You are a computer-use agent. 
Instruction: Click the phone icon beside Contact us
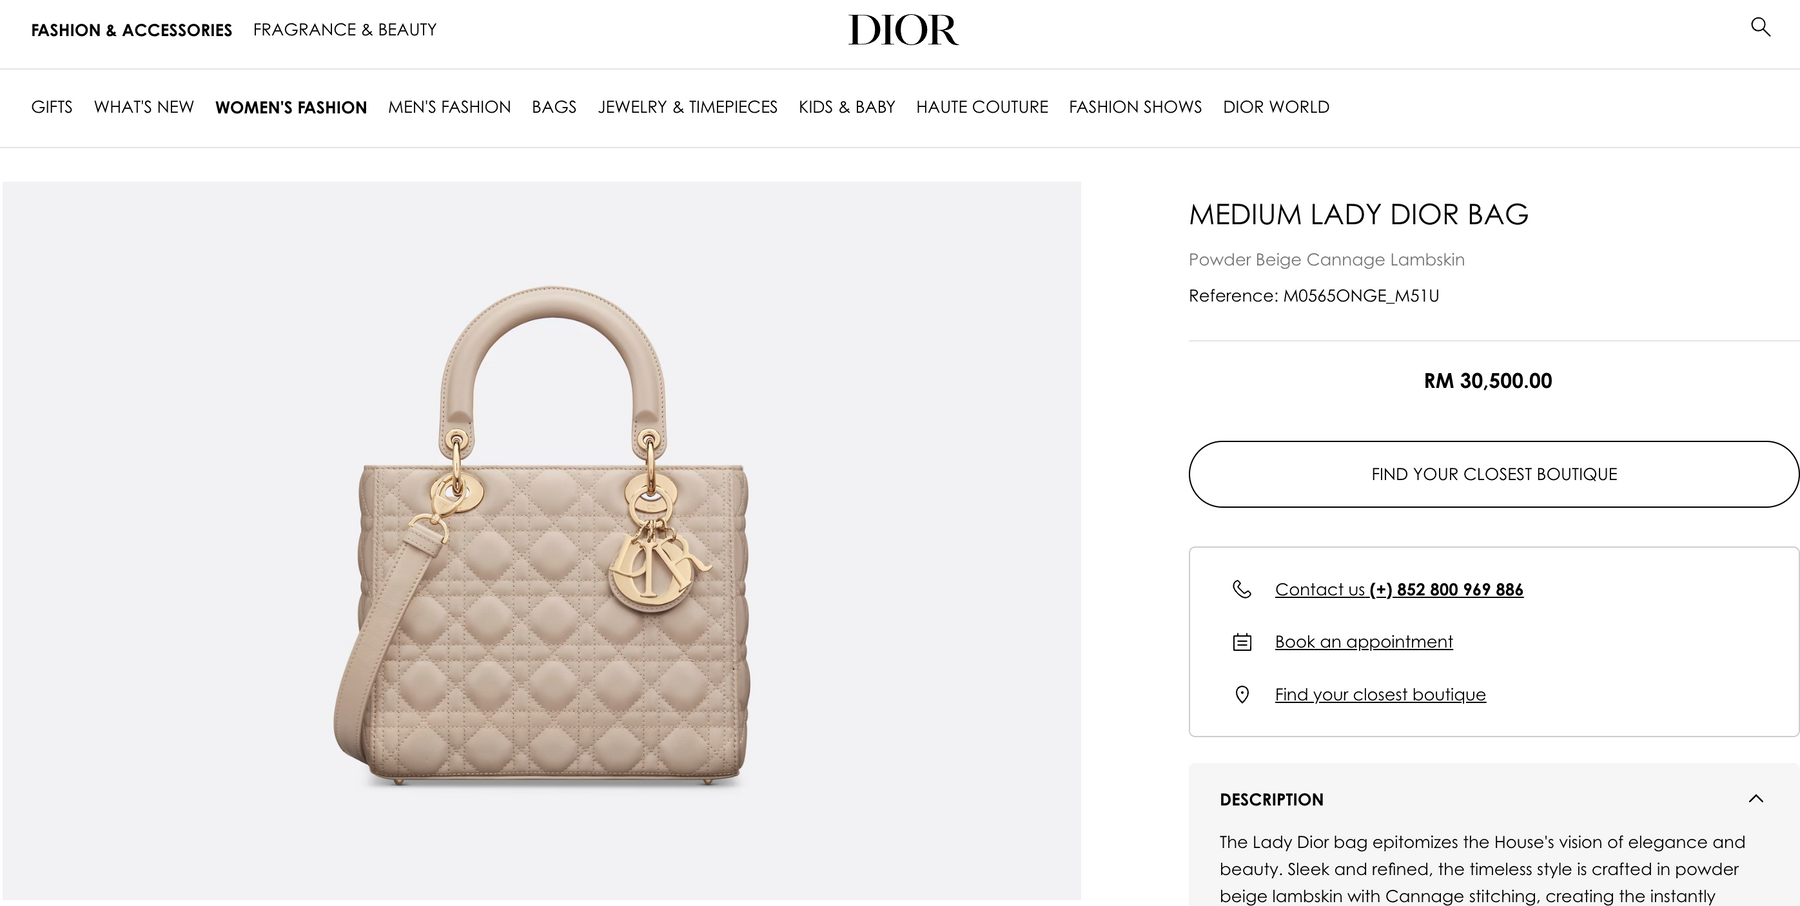coord(1242,589)
